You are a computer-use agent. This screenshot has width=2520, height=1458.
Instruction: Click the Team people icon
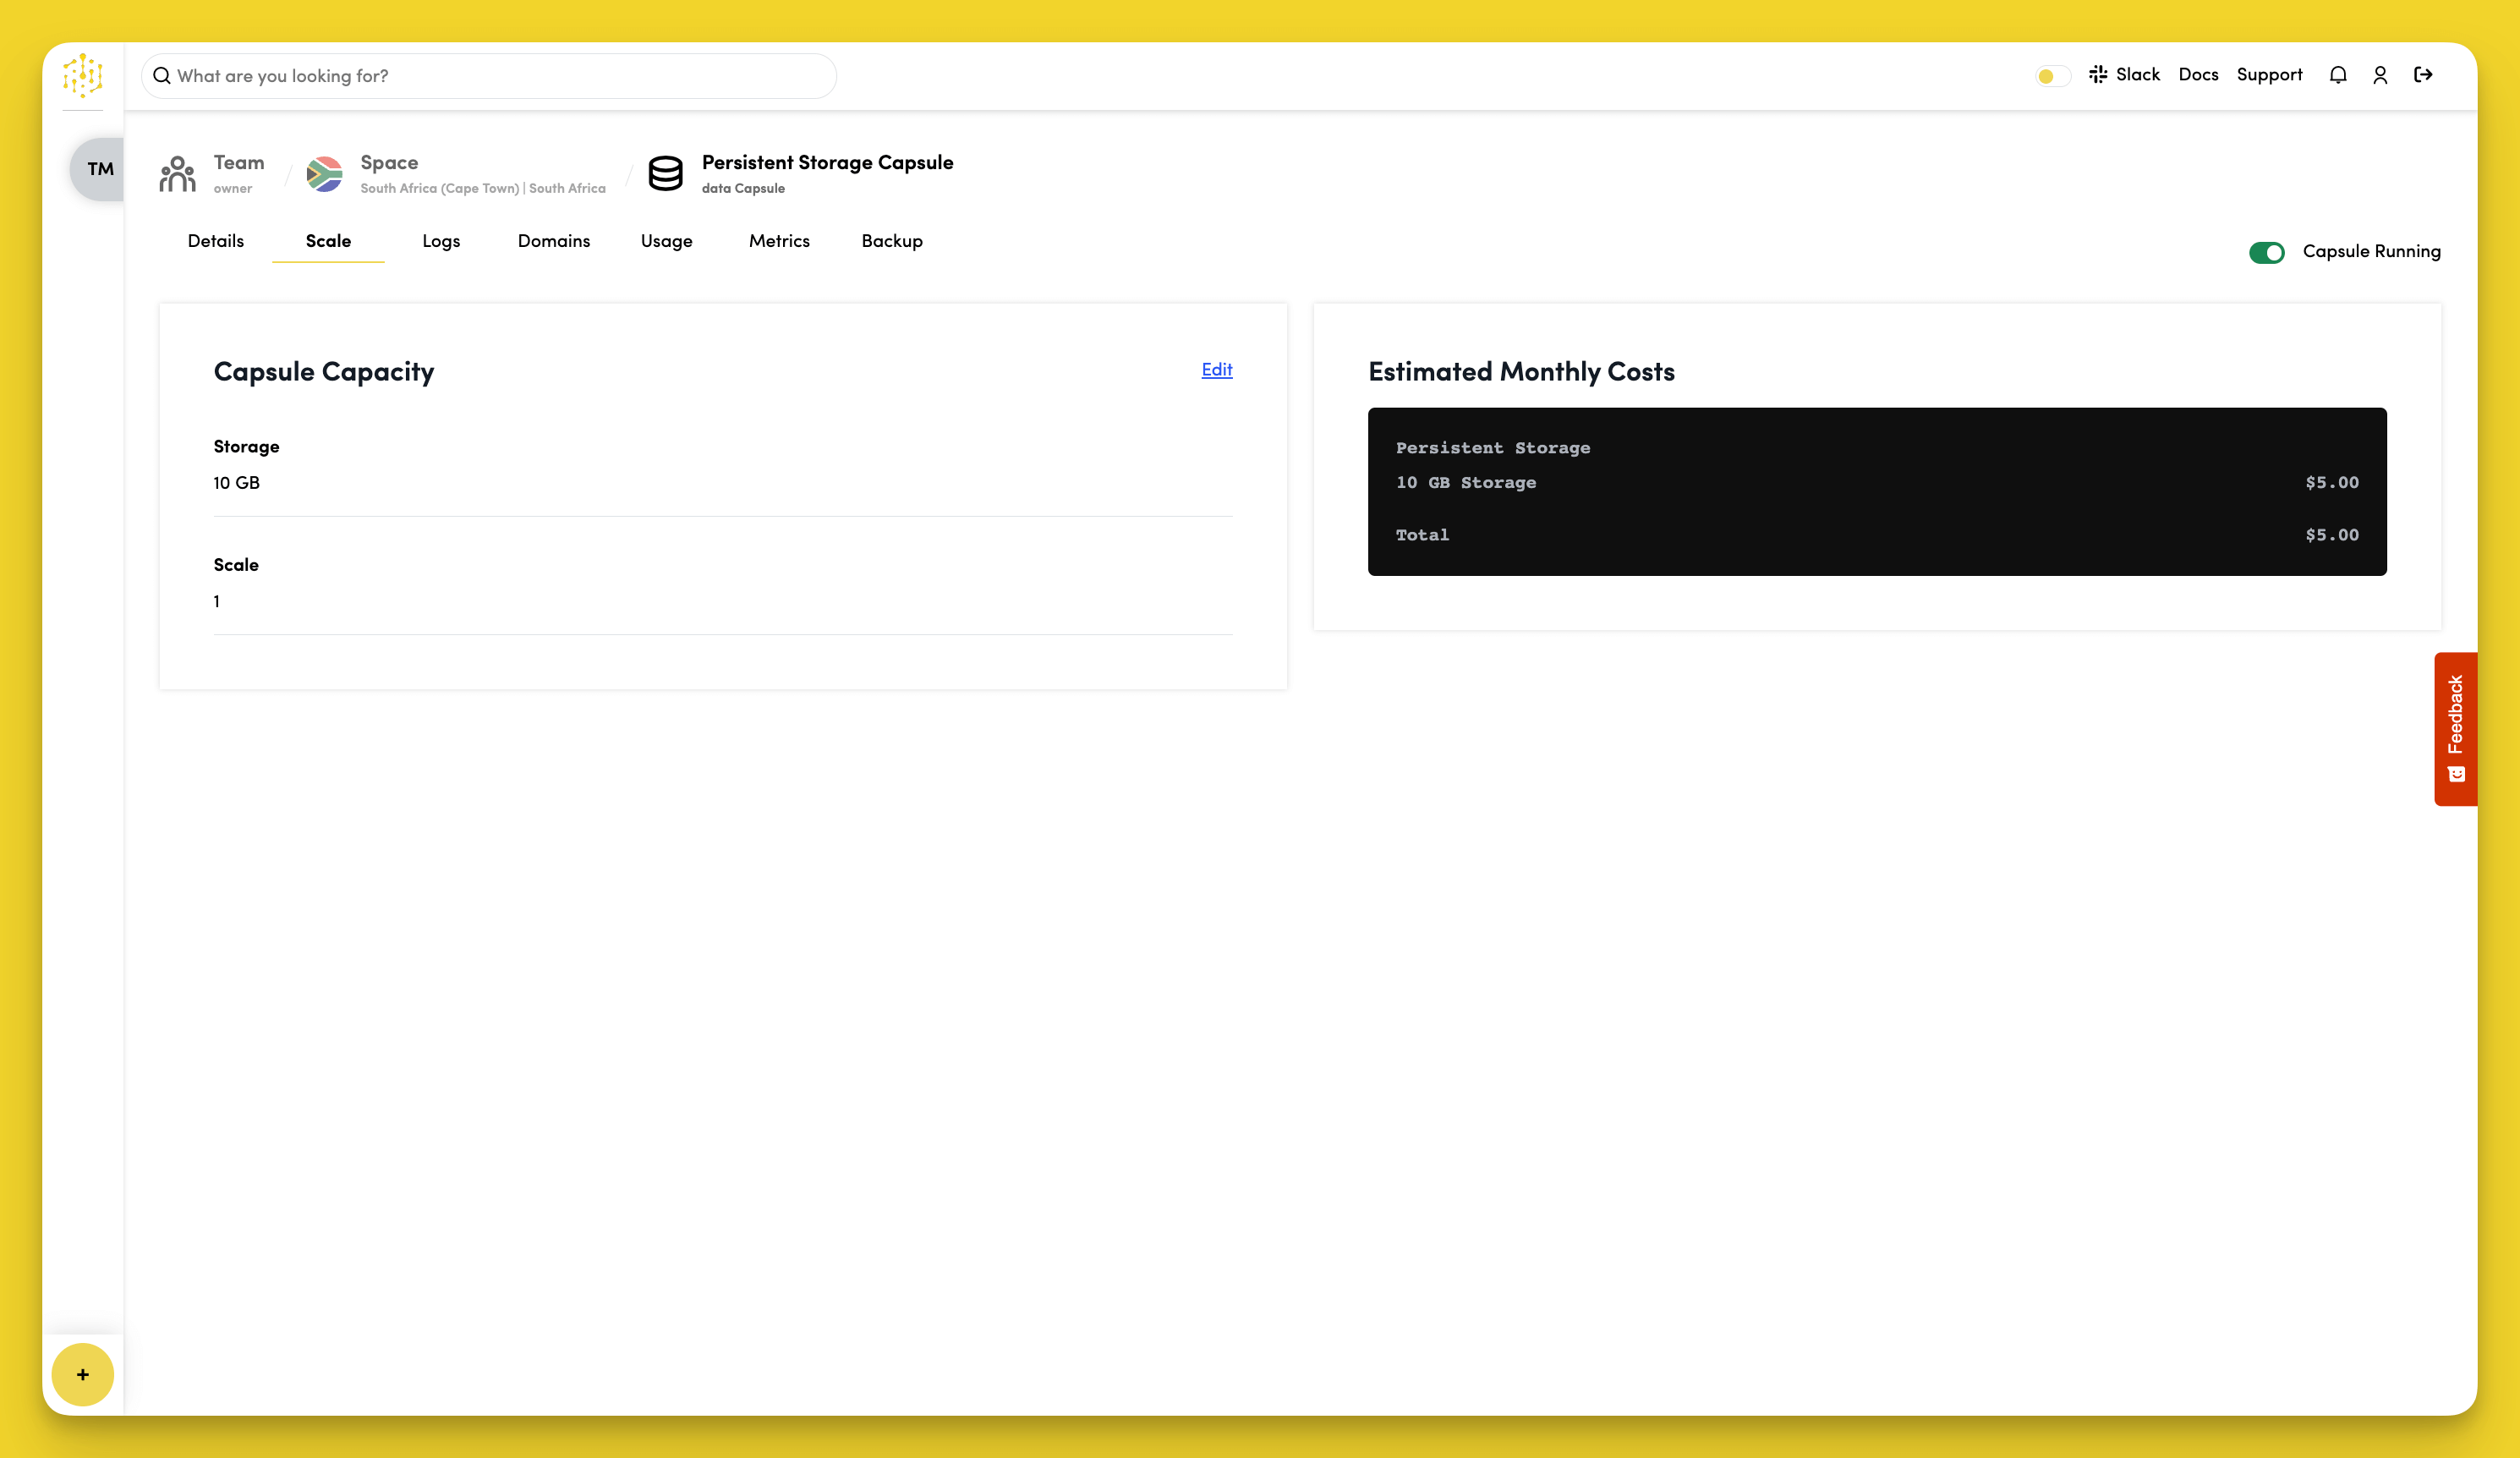(x=177, y=174)
